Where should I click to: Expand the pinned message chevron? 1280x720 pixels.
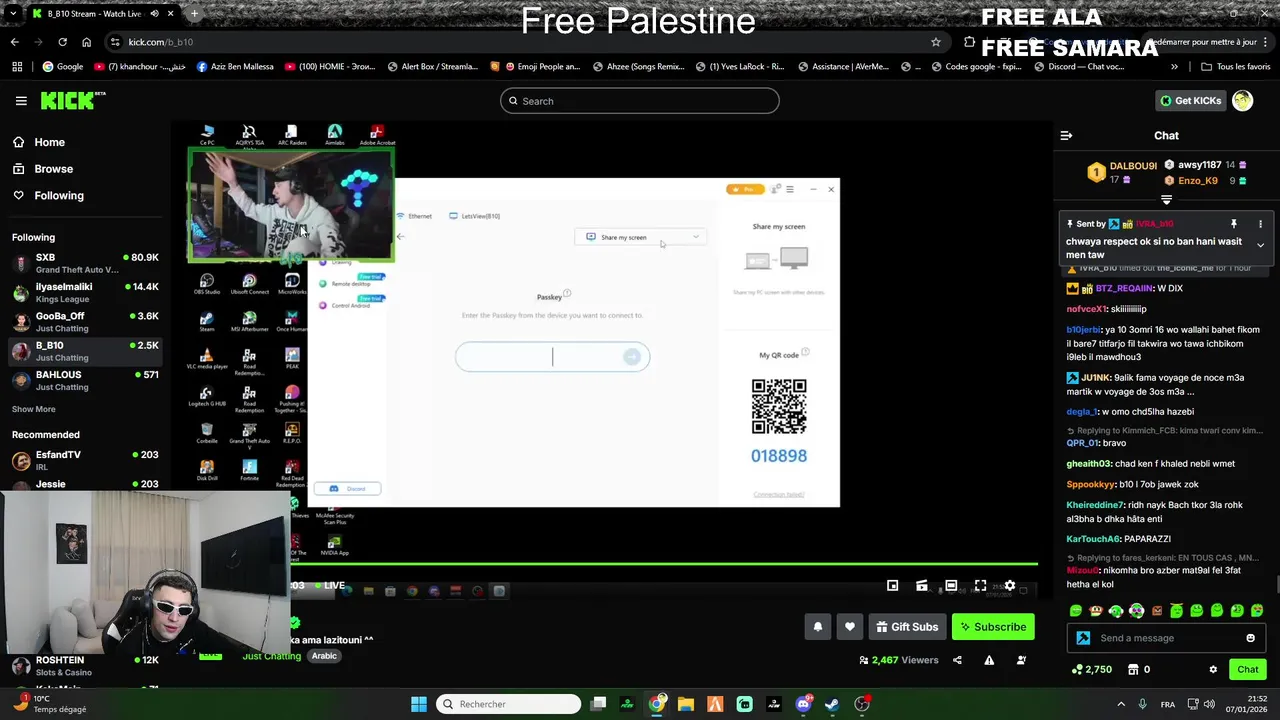click(x=1260, y=245)
